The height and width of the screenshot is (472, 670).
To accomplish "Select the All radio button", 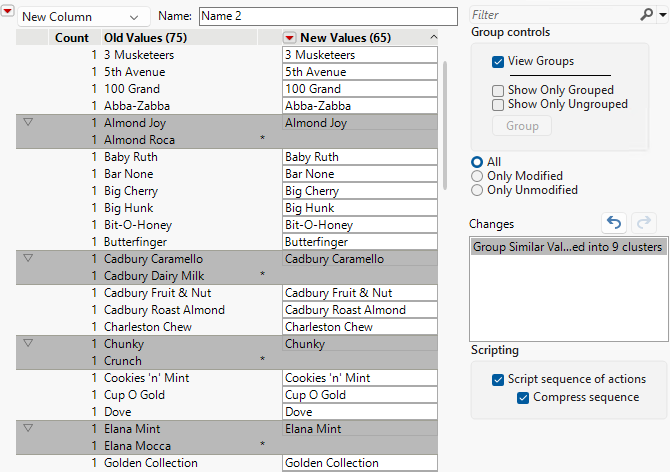I will pos(477,162).
